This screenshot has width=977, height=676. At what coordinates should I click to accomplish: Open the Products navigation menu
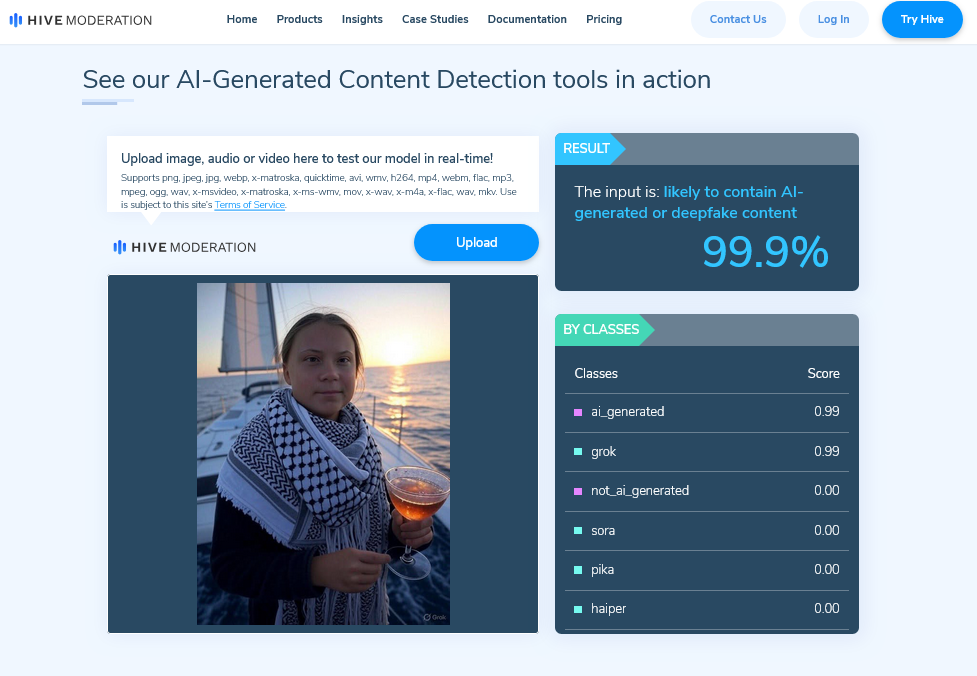tap(299, 19)
